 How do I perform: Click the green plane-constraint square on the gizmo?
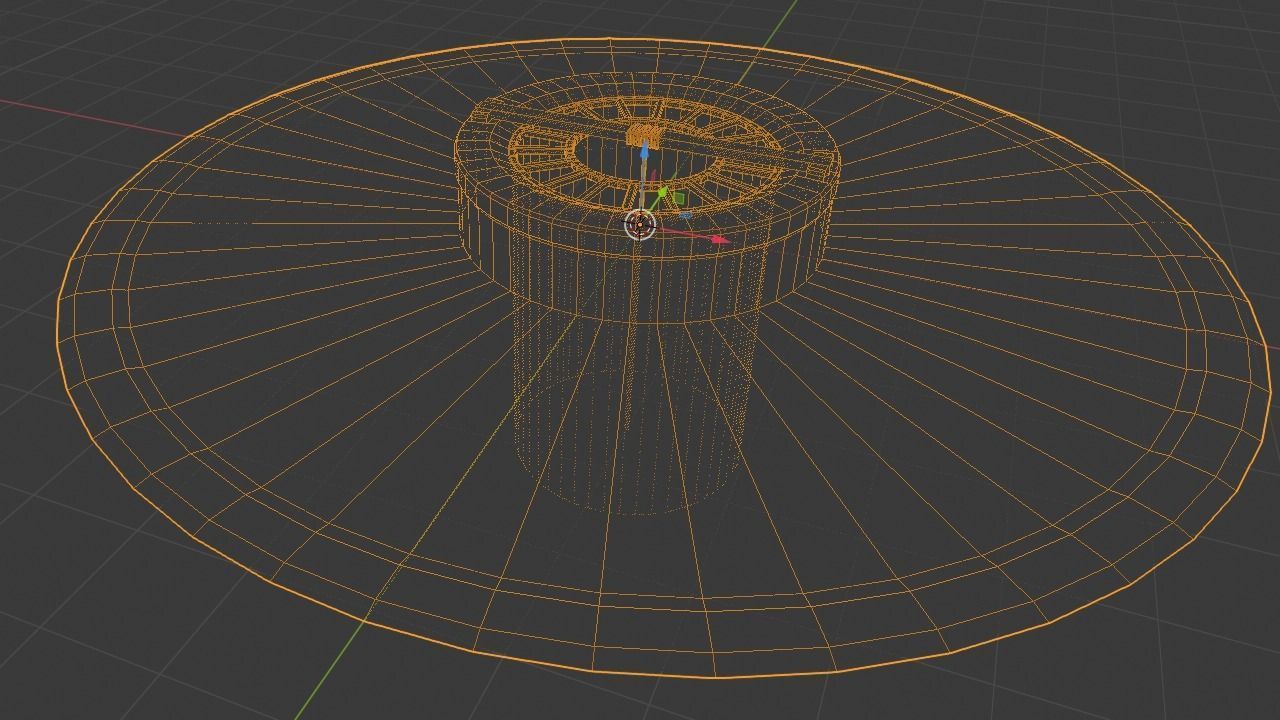click(x=679, y=198)
